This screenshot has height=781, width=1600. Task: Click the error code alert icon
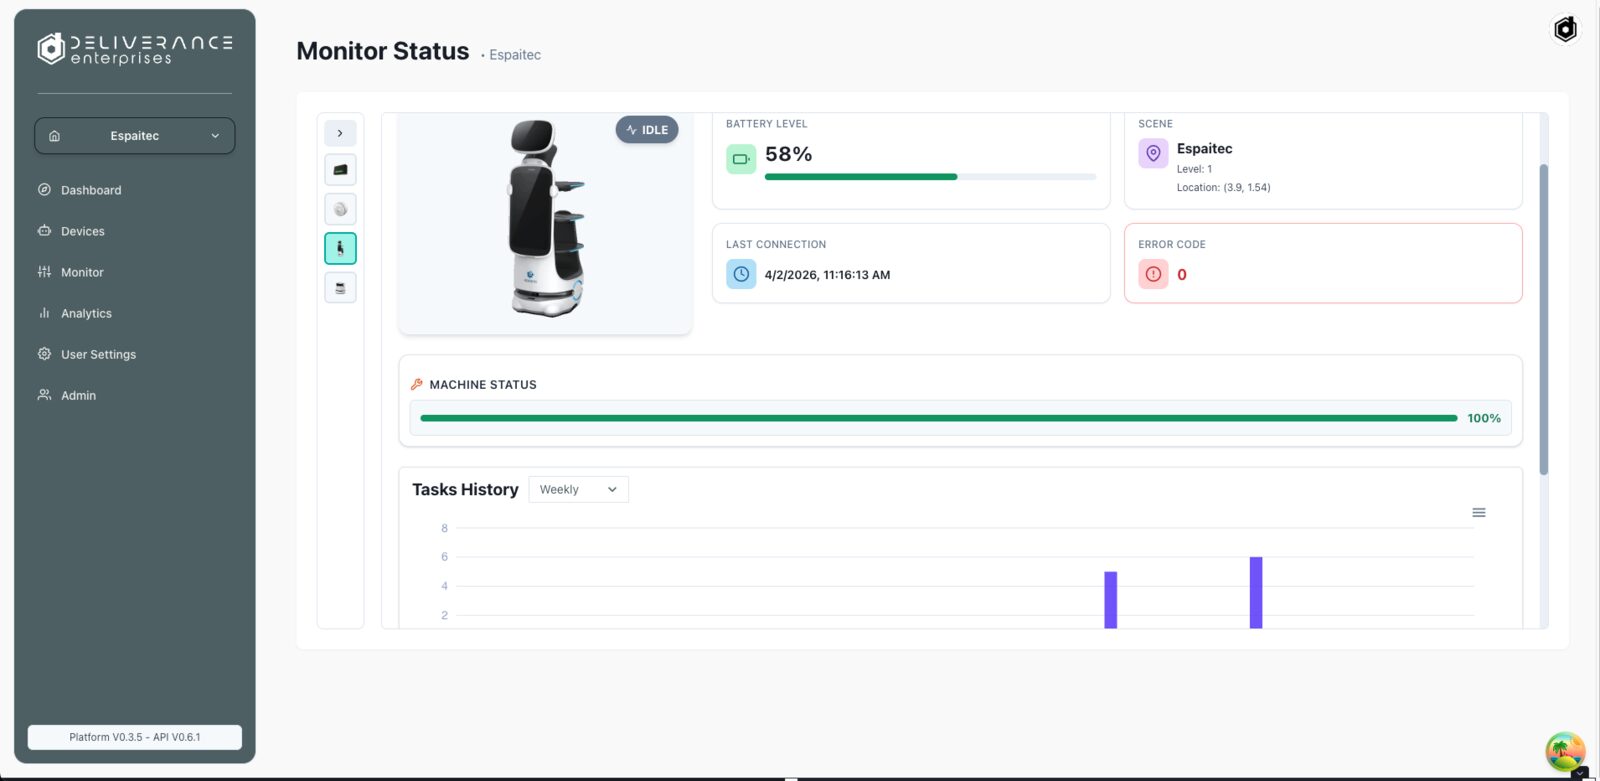tap(1153, 274)
